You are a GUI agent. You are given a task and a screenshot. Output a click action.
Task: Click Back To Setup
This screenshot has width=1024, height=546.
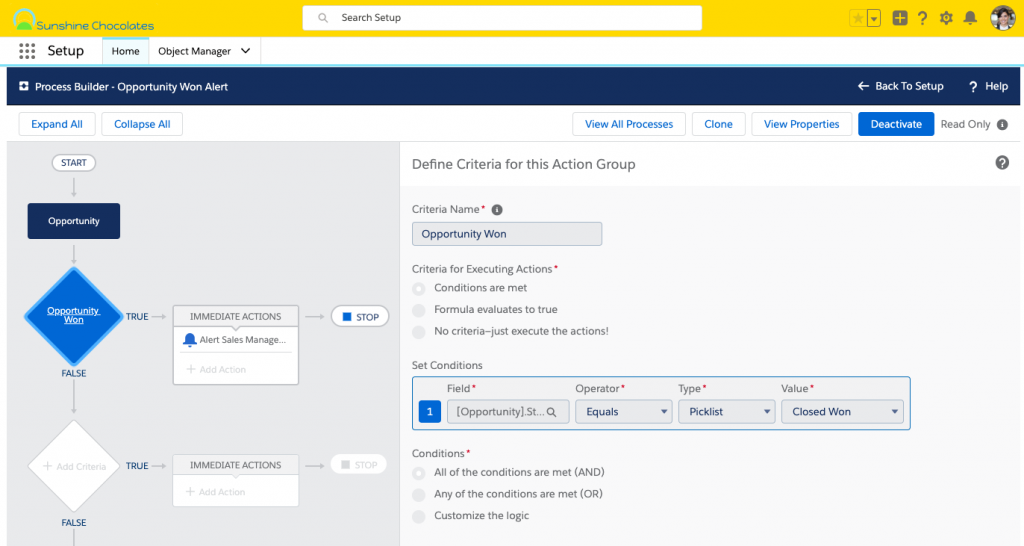(901, 86)
